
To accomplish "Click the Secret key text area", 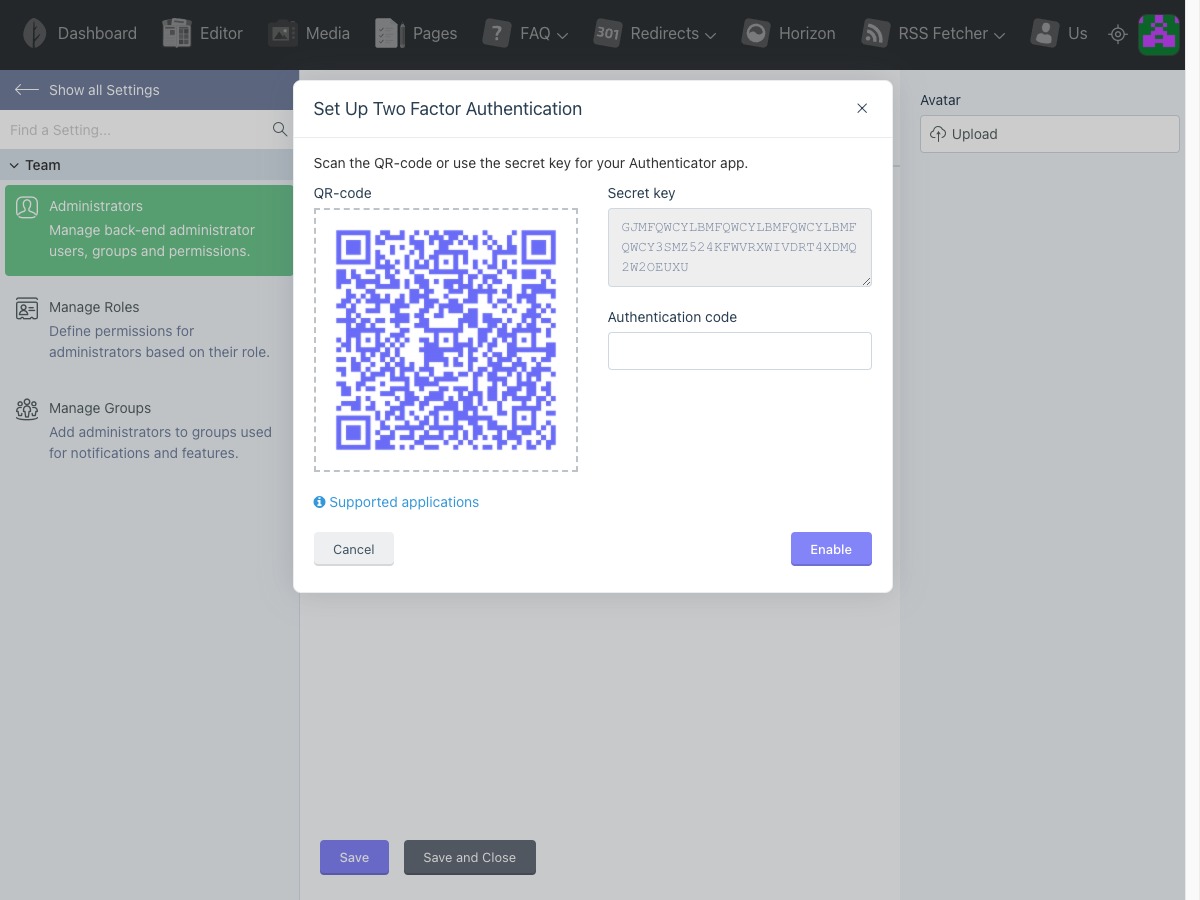I will coord(740,247).
